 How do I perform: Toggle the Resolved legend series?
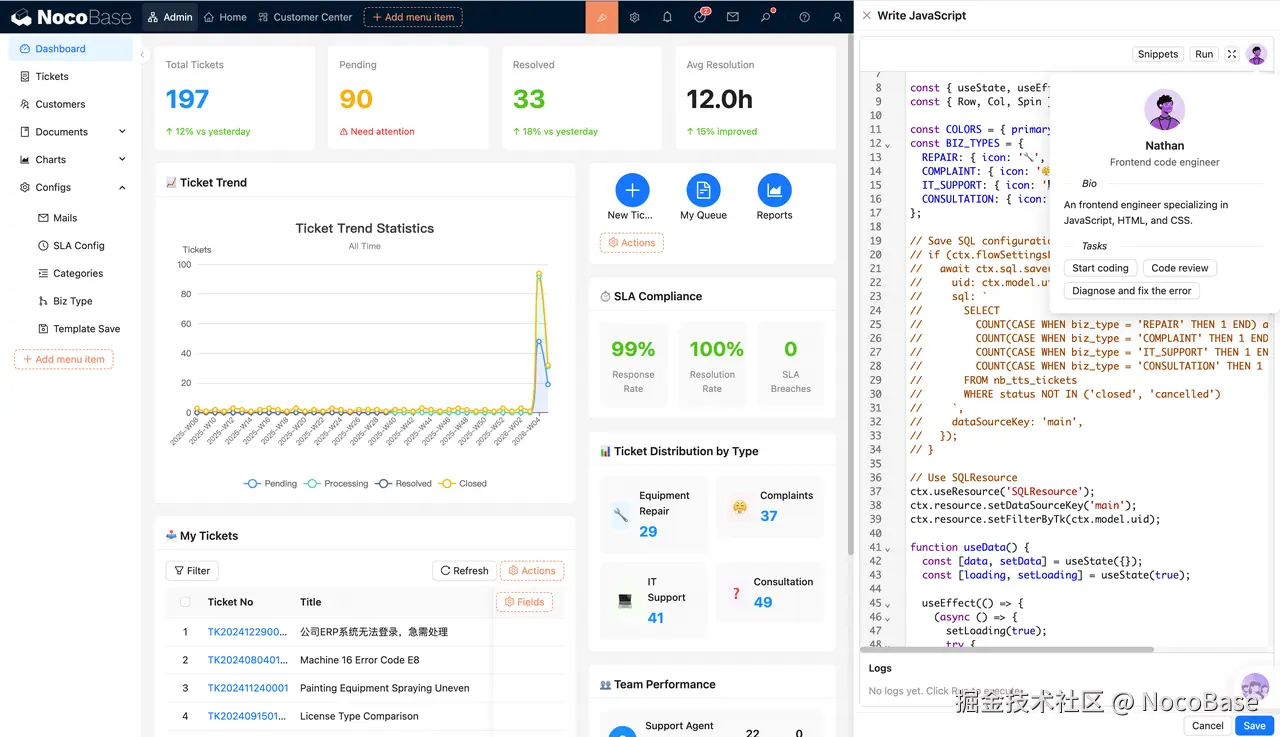click(x=404, y=483)
